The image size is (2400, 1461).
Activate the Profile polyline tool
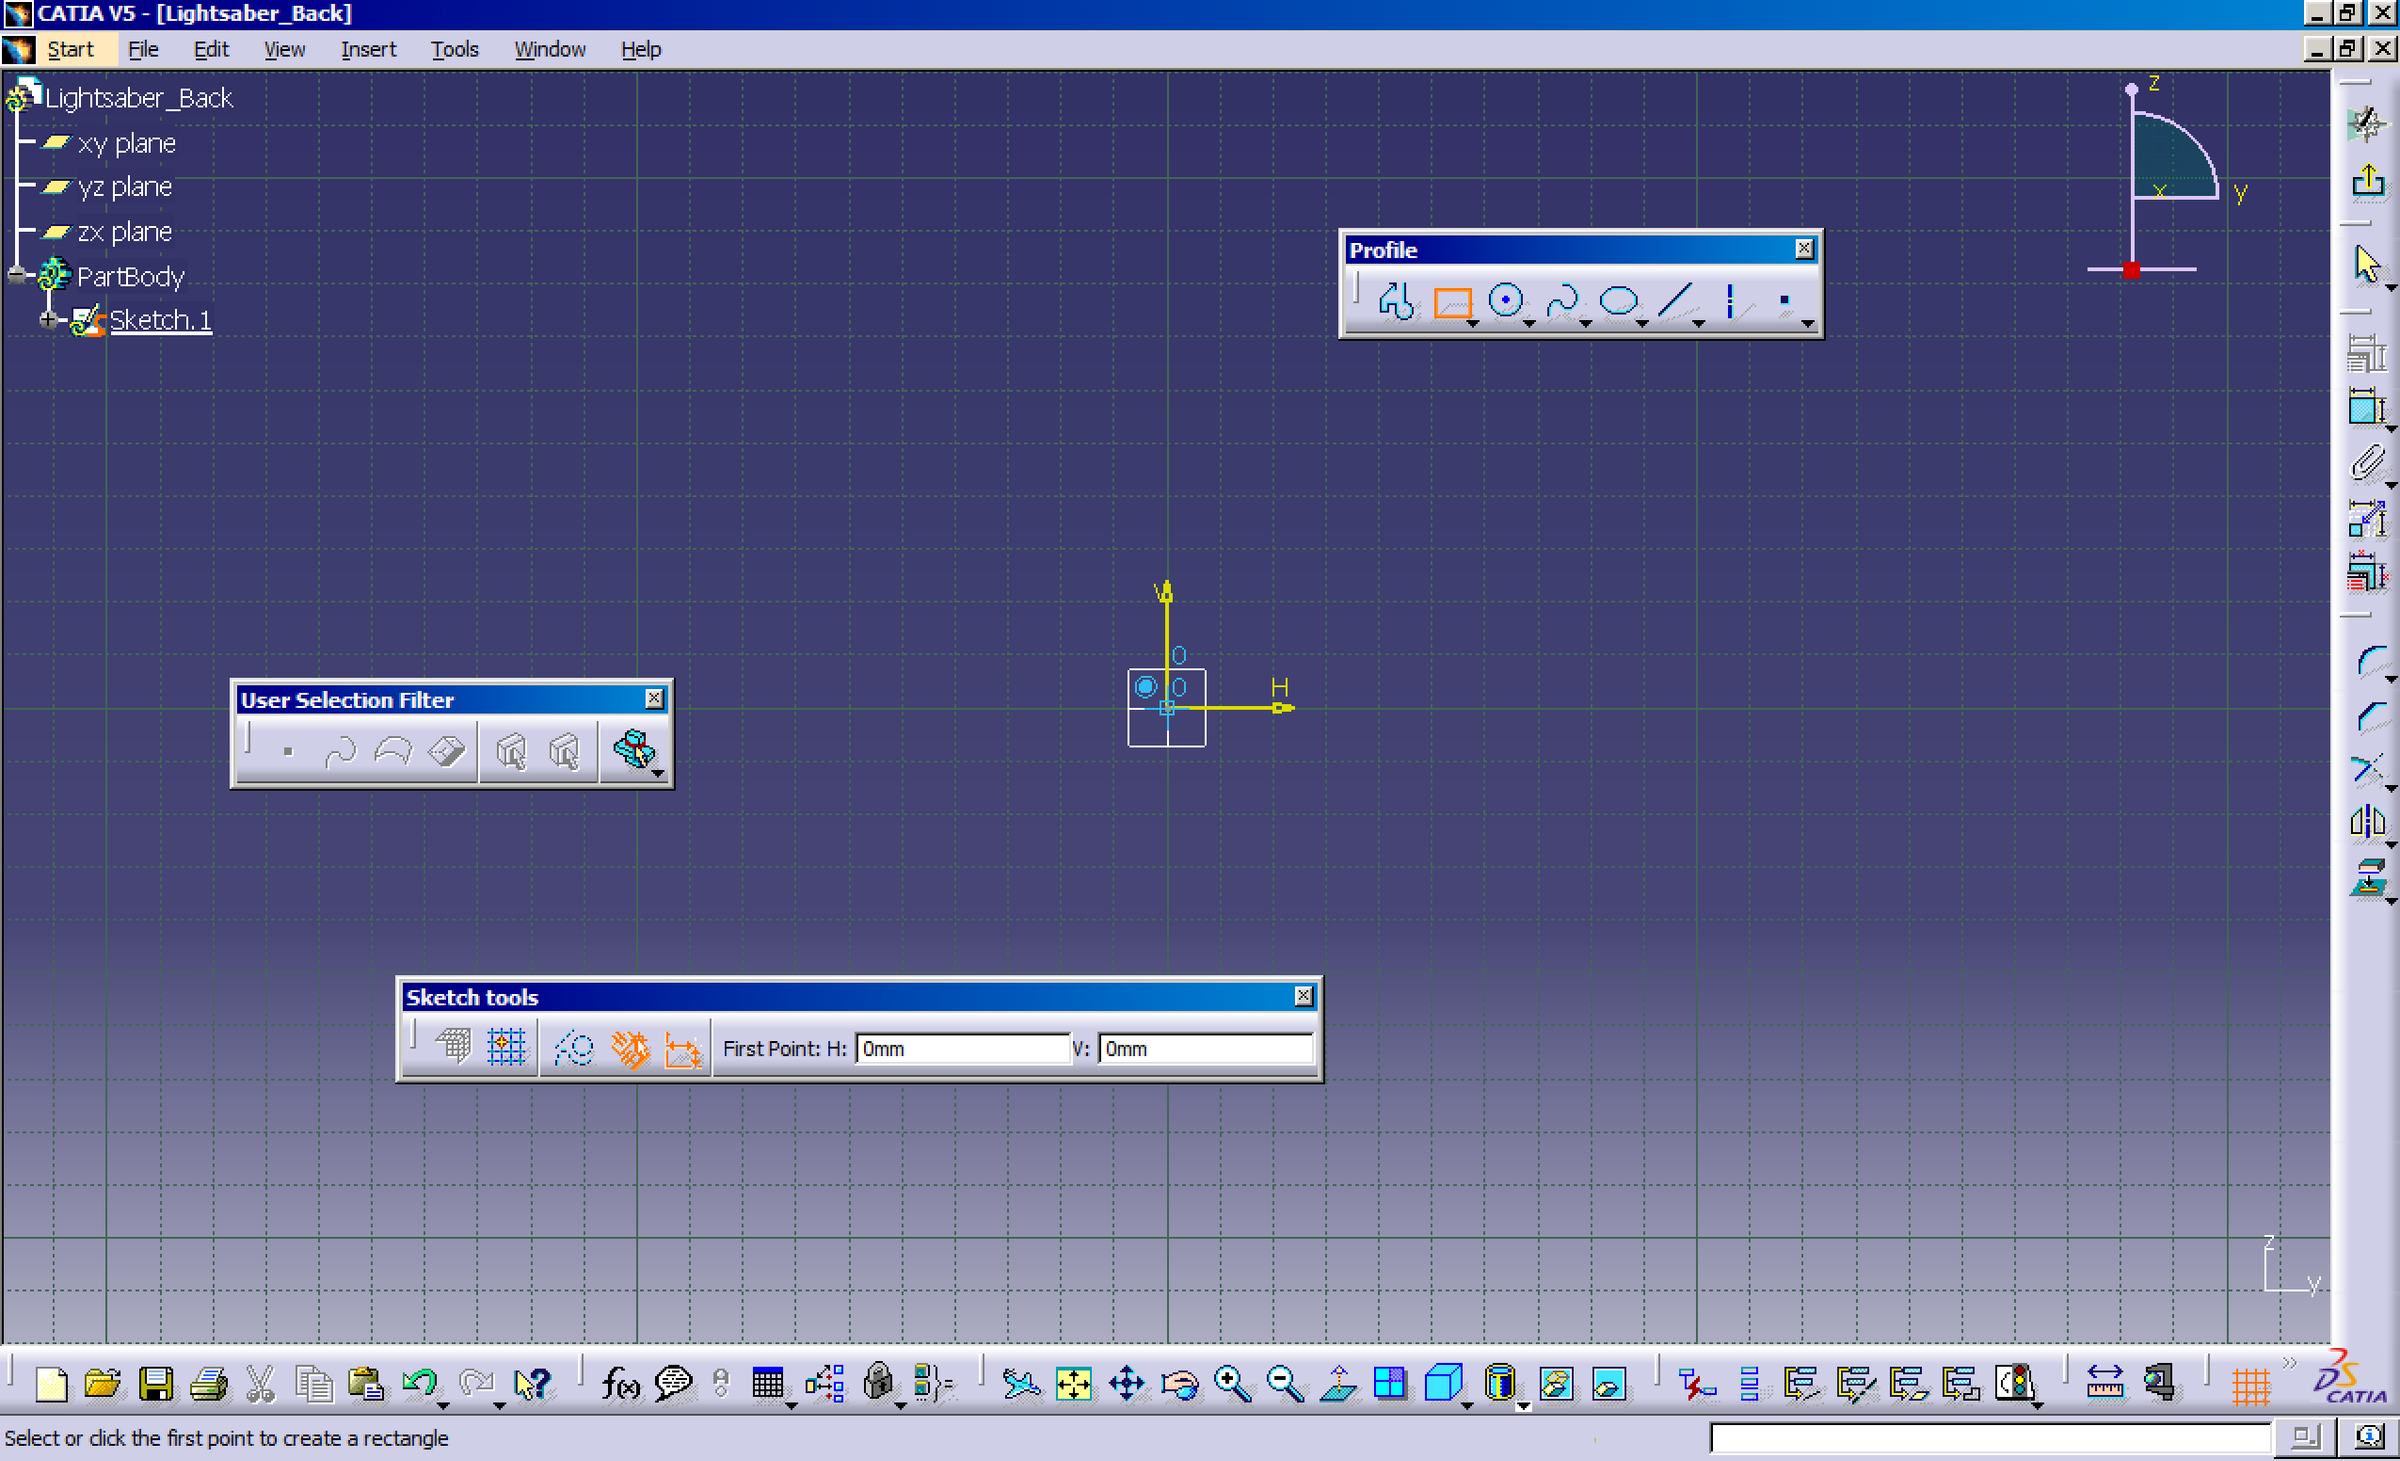(x=1396, y=302)
